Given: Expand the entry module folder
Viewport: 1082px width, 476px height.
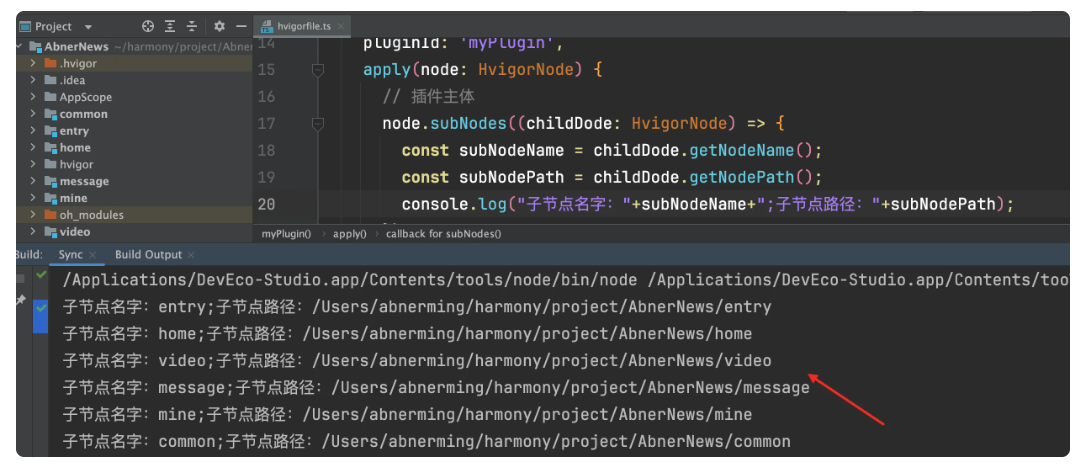Looking at the screenshot, I should tap(33, 131).
